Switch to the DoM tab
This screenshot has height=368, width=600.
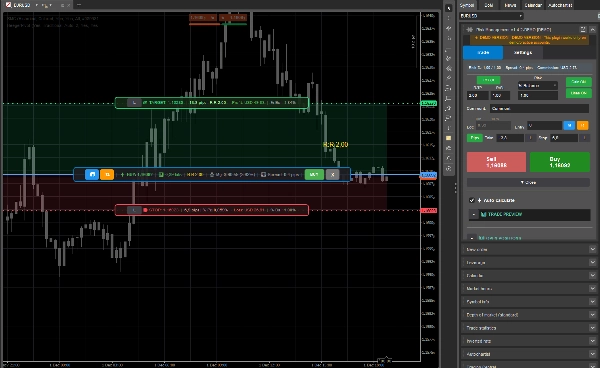(489, 5)
